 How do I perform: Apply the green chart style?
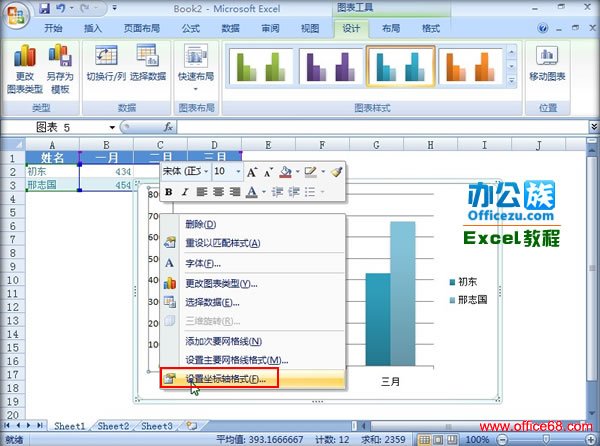click(261, 67)
